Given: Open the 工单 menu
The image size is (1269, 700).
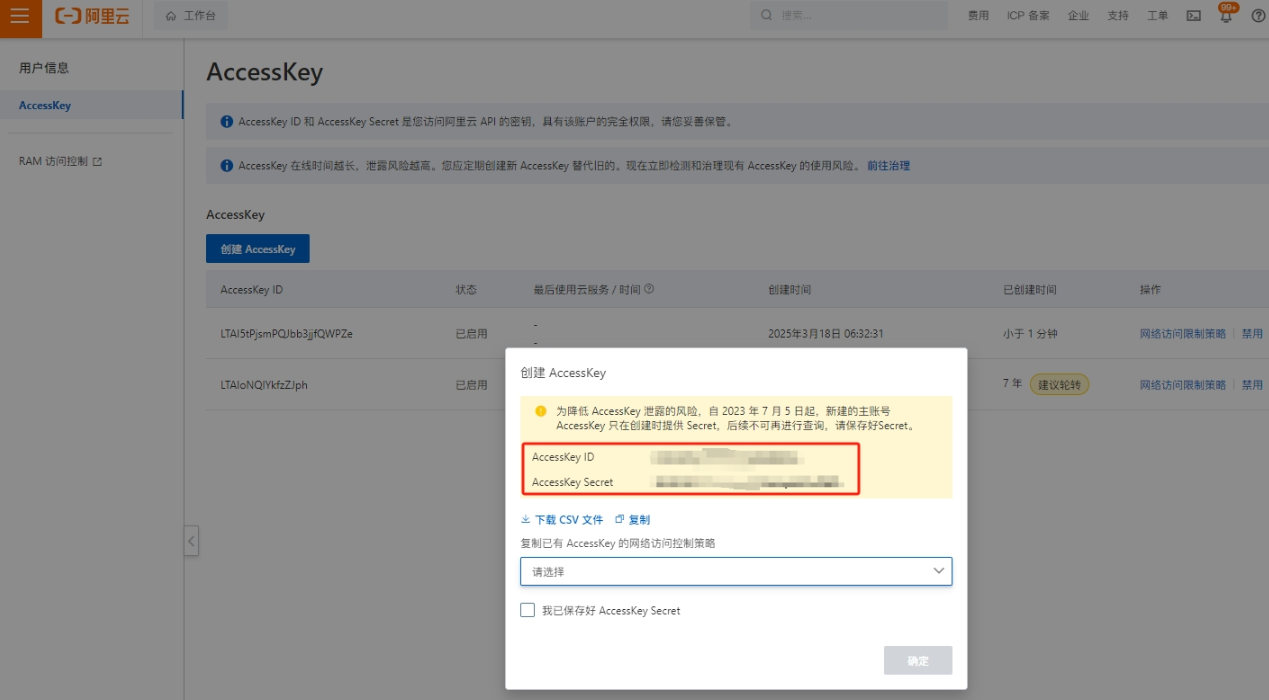Looking at the screenshot, I should click(x=1157, y=16).
